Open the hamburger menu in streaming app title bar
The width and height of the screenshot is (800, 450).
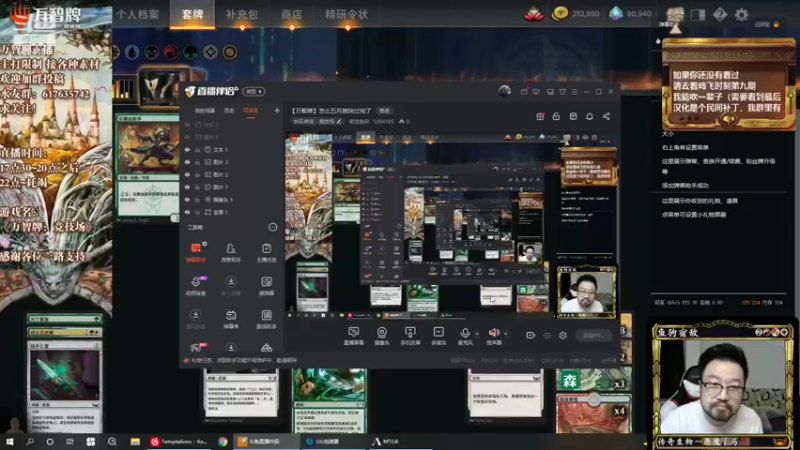pyautogui.click(x=574, y=92)
